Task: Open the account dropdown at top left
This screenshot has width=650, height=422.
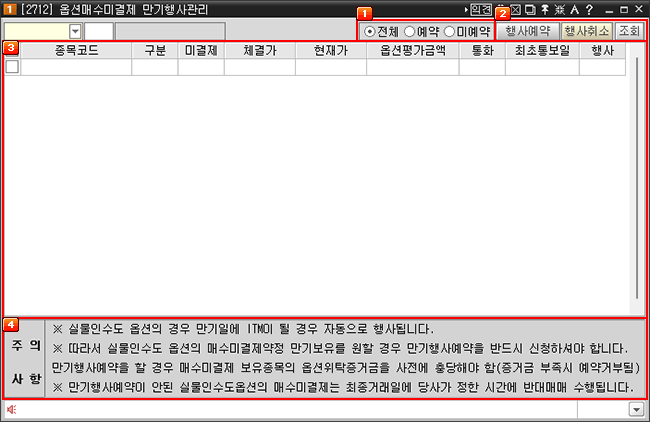Action: (x=75, y=31)
